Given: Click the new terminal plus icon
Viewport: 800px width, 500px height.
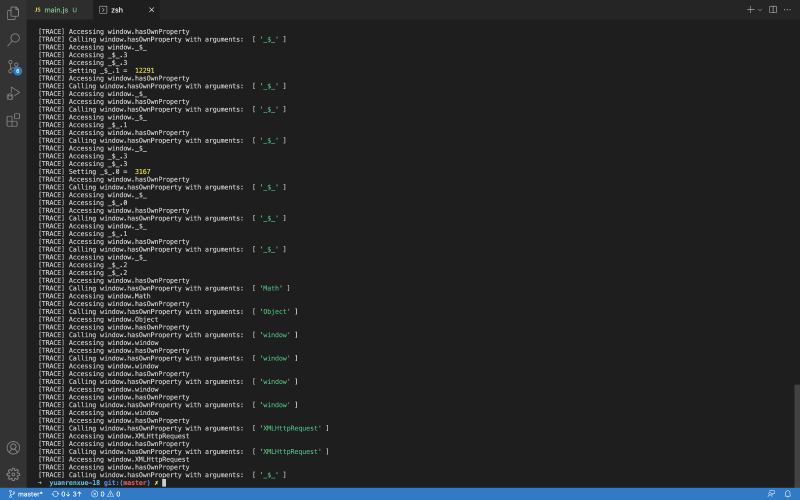Looking at the screenshot, I should (x=750, y=9).
